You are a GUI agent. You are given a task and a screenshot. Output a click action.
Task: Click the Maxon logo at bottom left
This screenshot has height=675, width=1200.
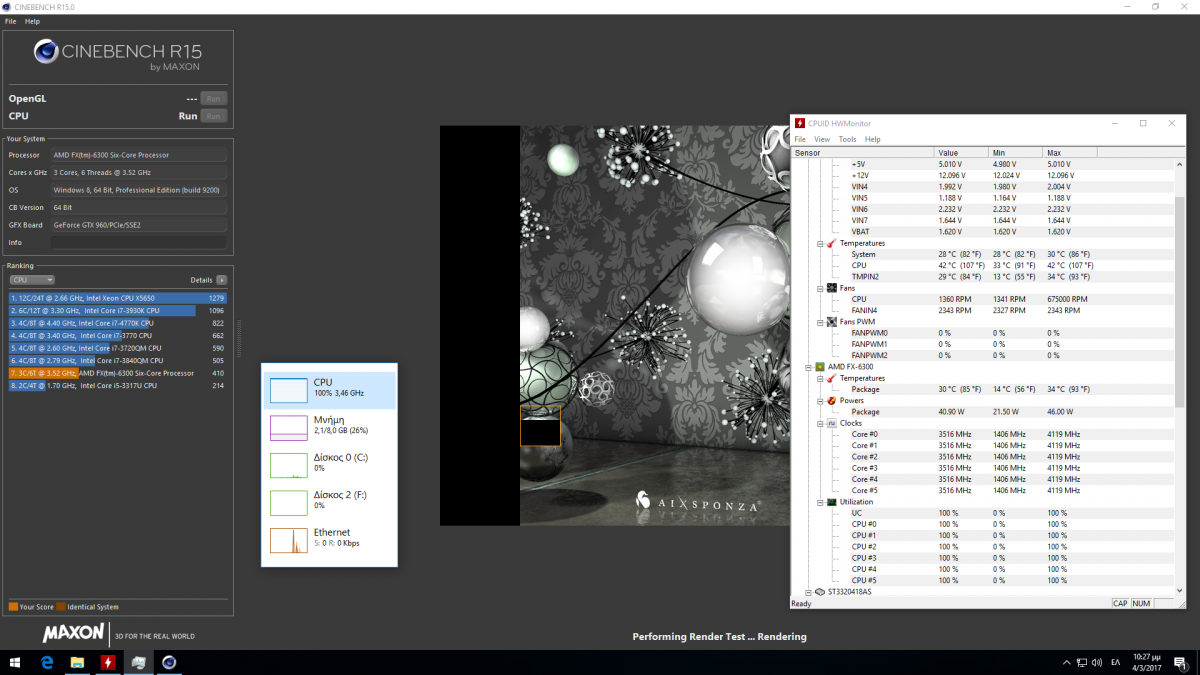click(73, 633)
